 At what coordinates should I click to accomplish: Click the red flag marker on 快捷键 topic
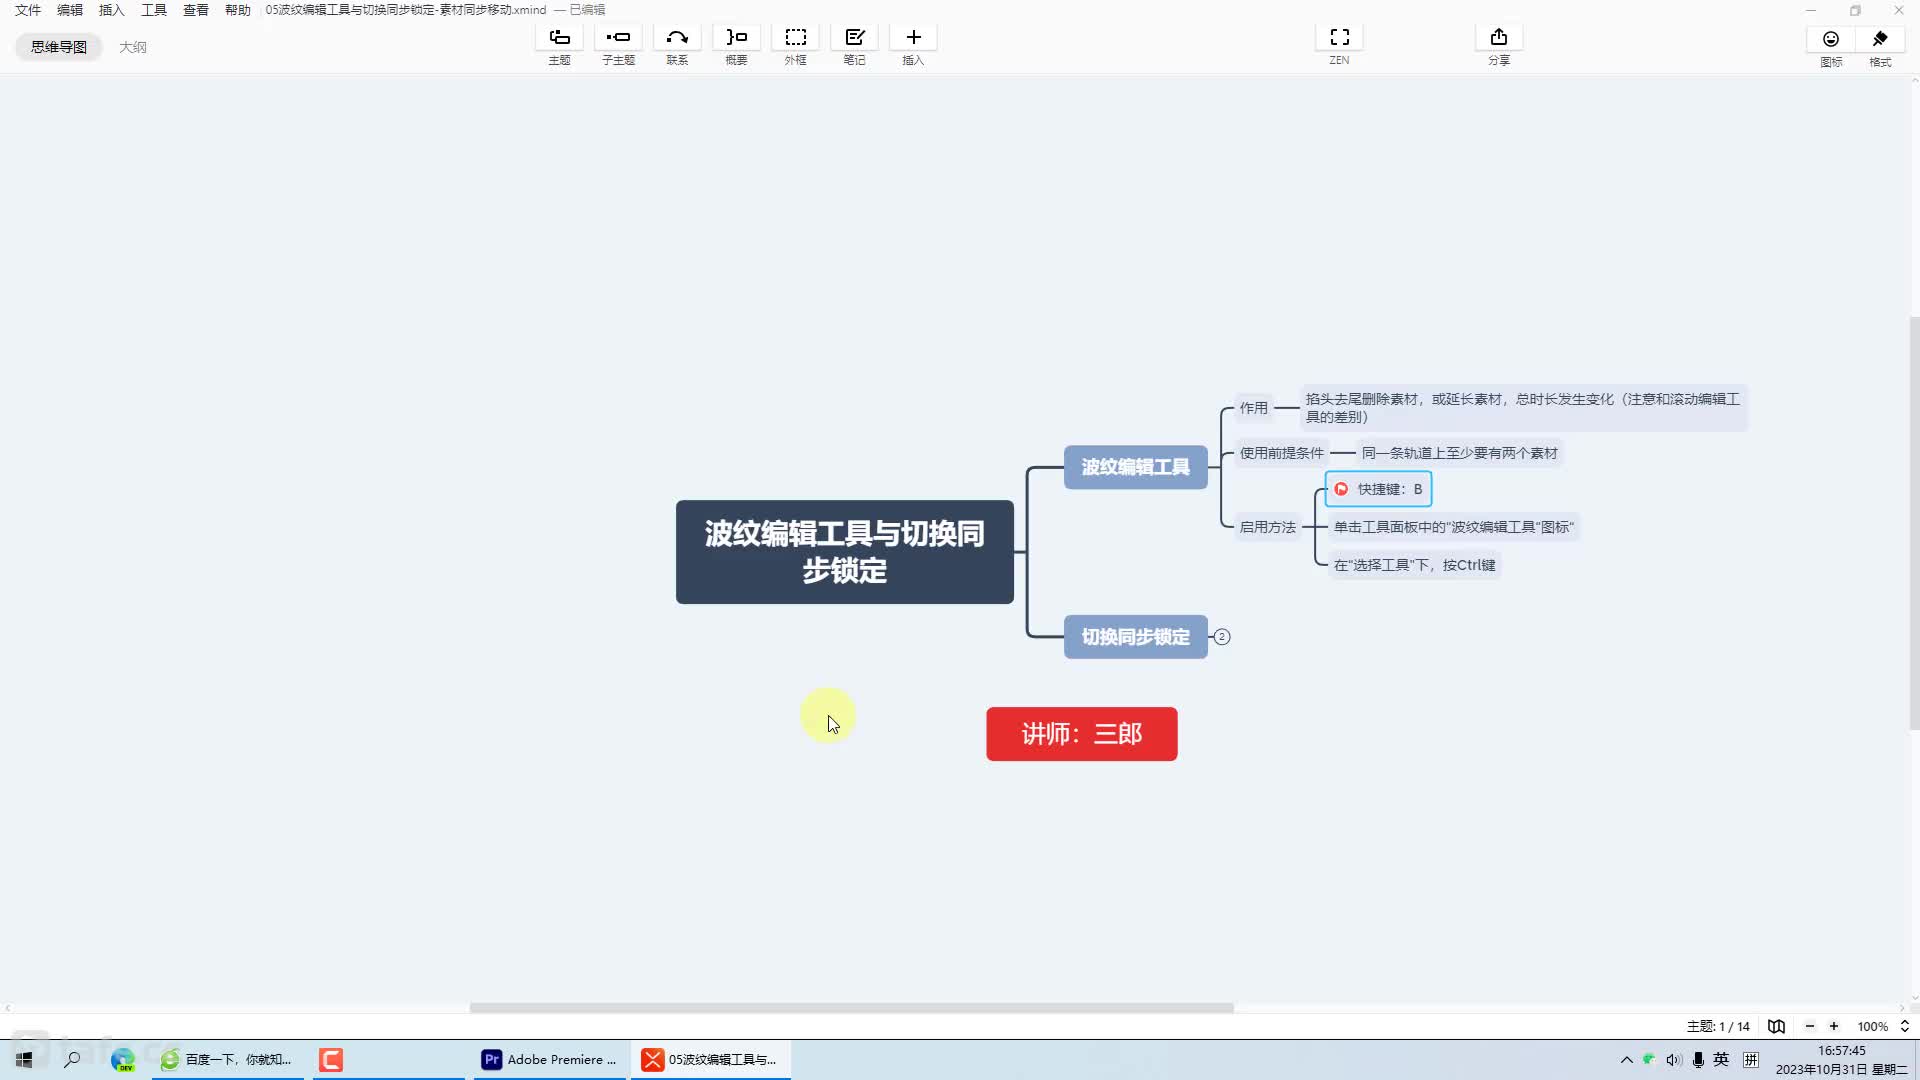pyautogui.click(x=1341, y=489)
